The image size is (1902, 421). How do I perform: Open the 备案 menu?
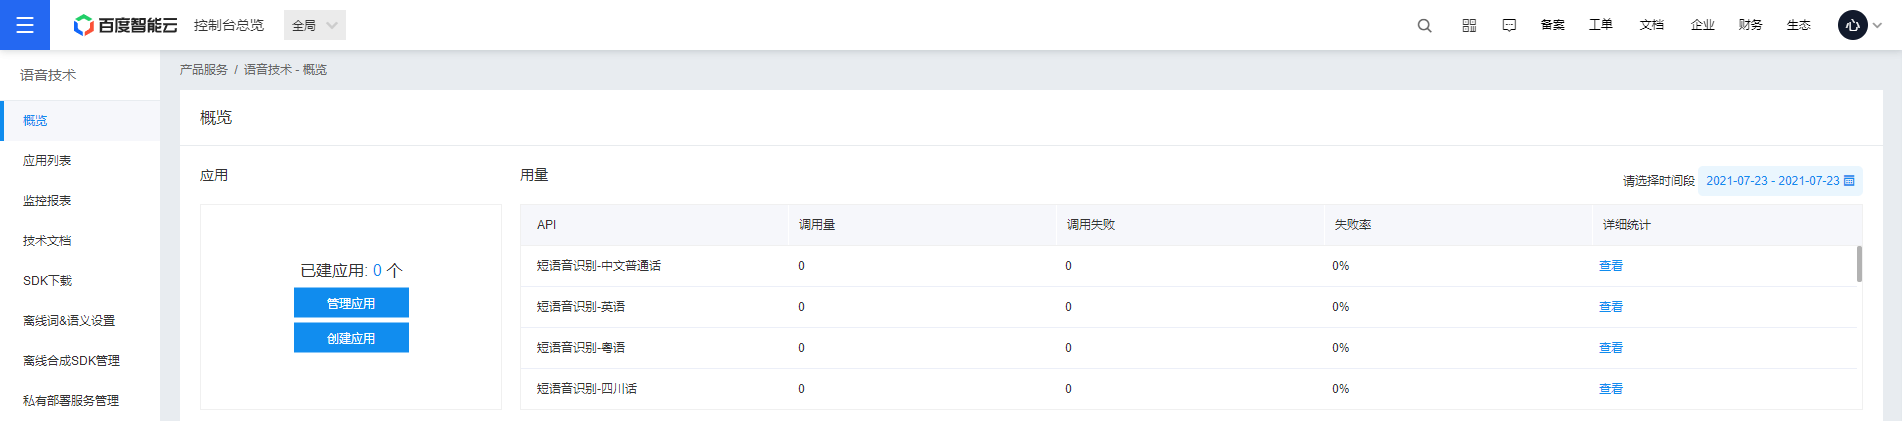point(1553,25)
